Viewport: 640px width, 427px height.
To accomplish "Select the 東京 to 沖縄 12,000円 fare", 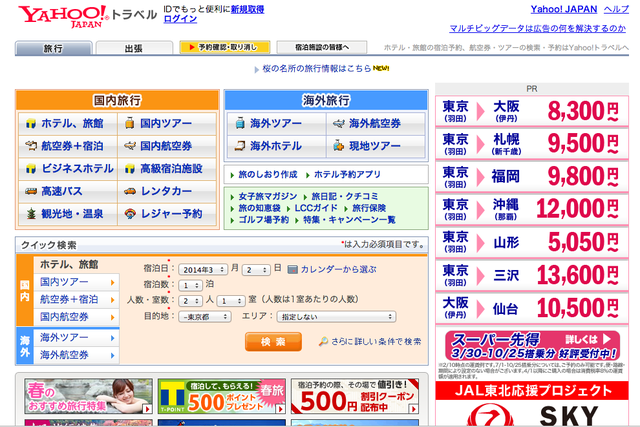I will tap(532, 209).
